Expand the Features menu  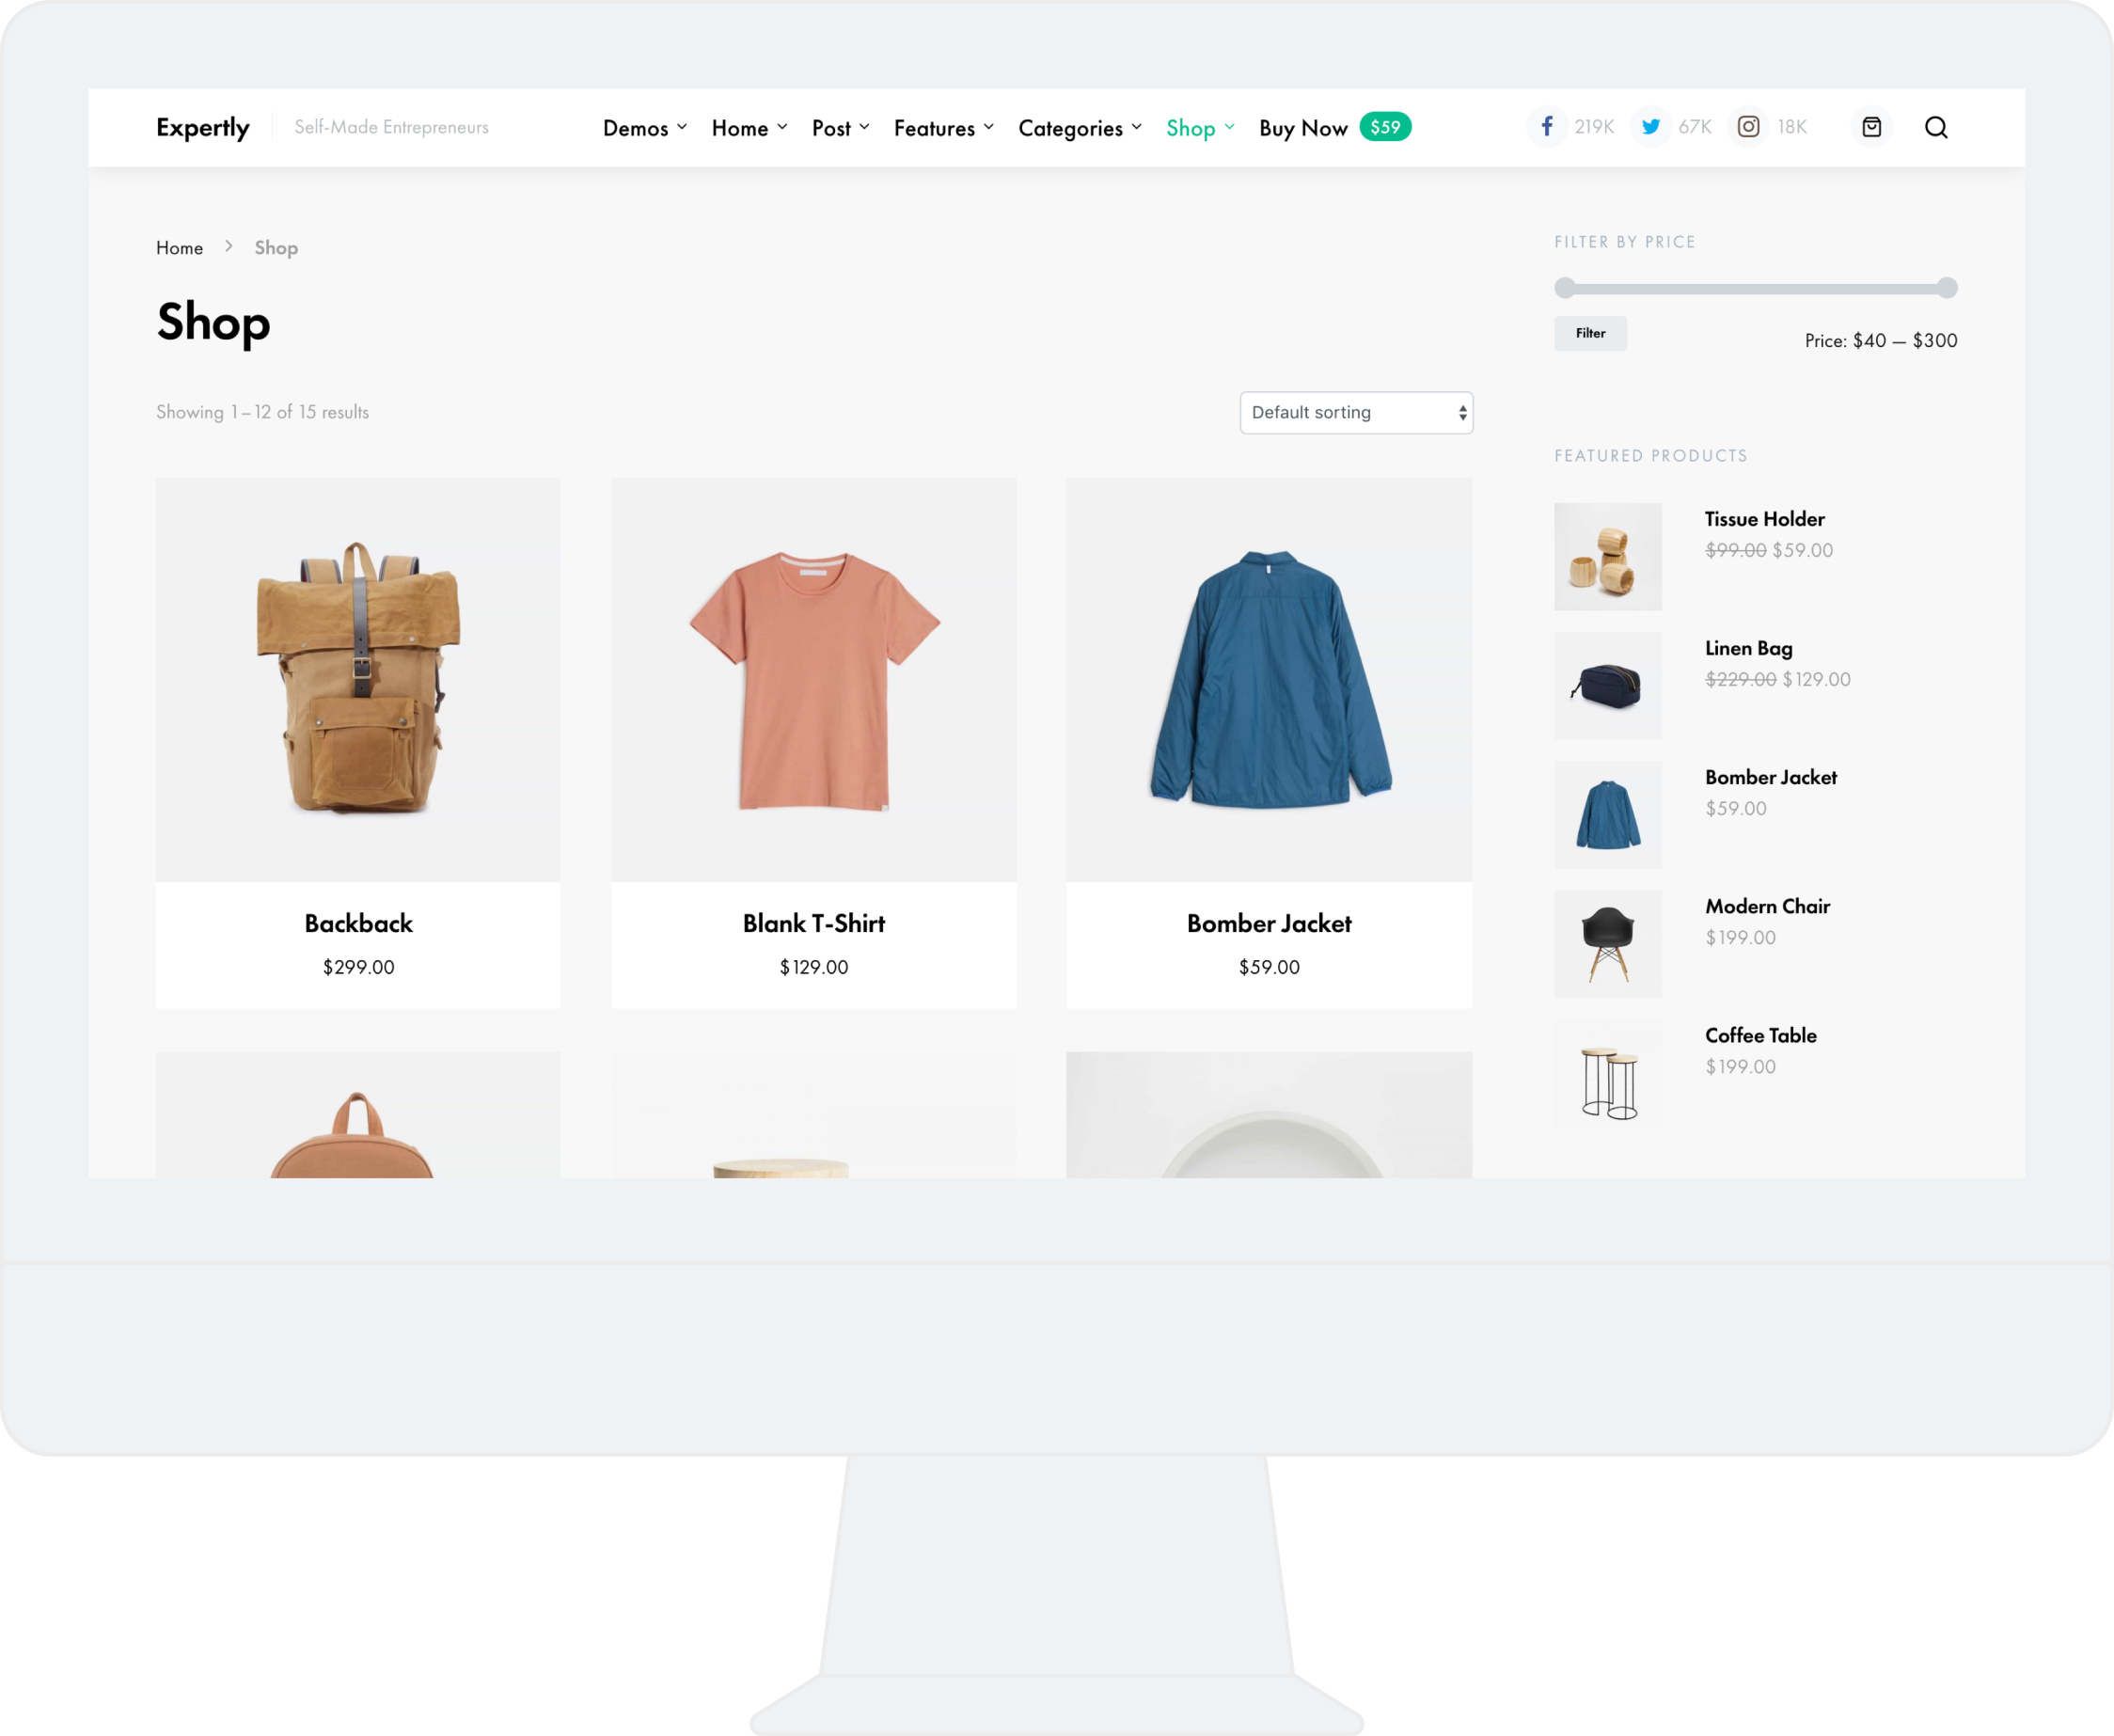coord(944,128)
